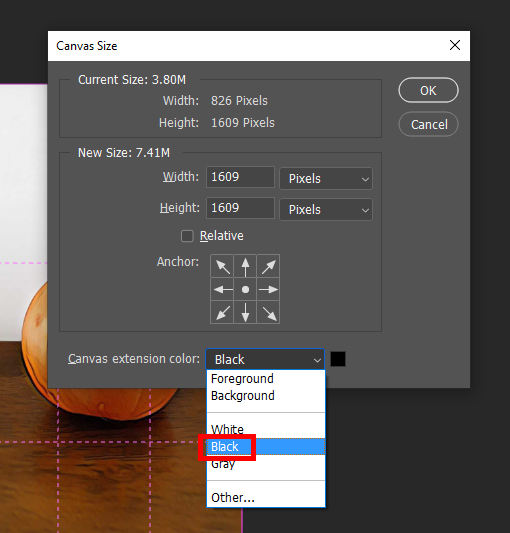
Task: Enable the Relative checkbox
Action: click(x=187, y=236)
